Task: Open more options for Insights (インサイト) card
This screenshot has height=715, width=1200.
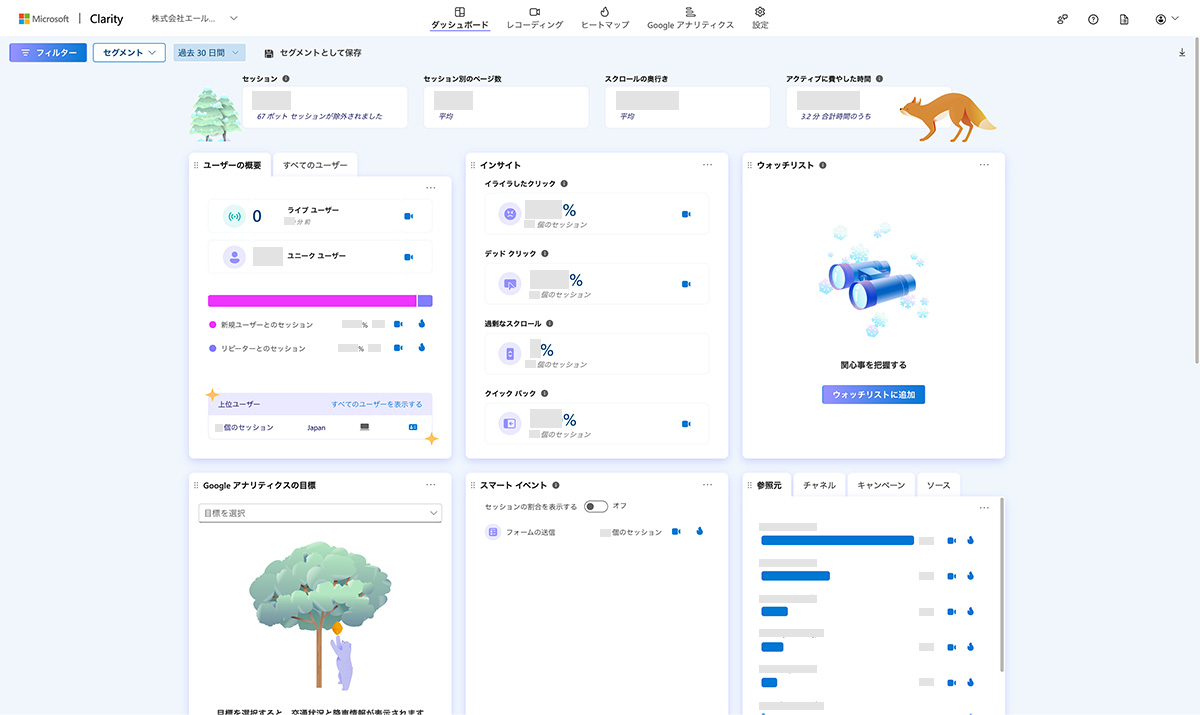Action: point(707,165)
